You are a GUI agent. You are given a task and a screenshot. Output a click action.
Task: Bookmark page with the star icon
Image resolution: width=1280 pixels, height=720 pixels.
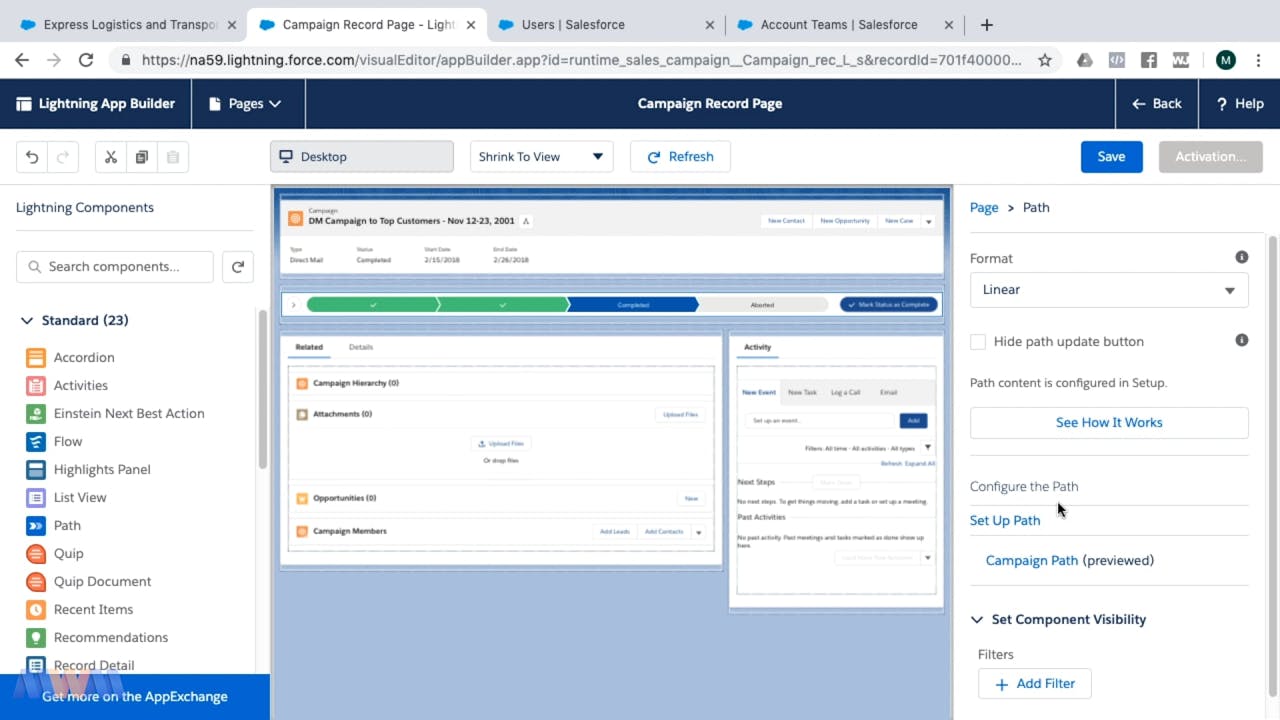(x=1045, y=60)
